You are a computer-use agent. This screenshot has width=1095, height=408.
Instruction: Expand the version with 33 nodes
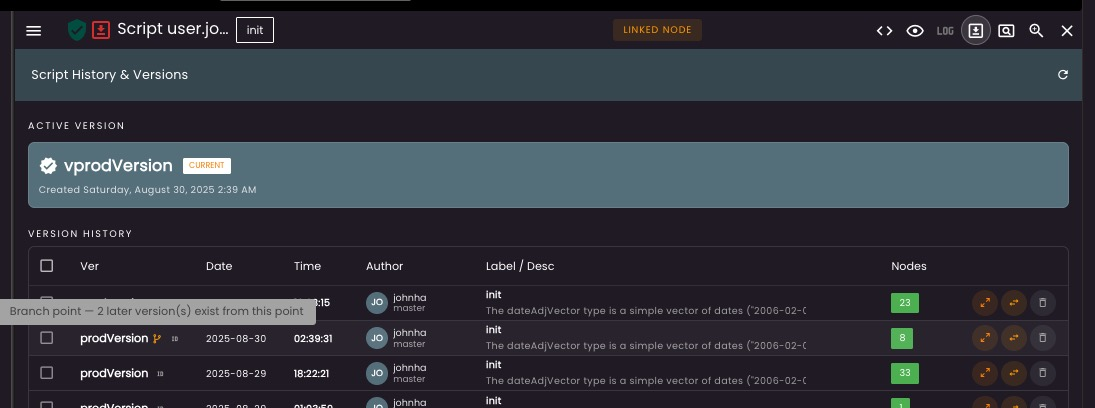985,373
